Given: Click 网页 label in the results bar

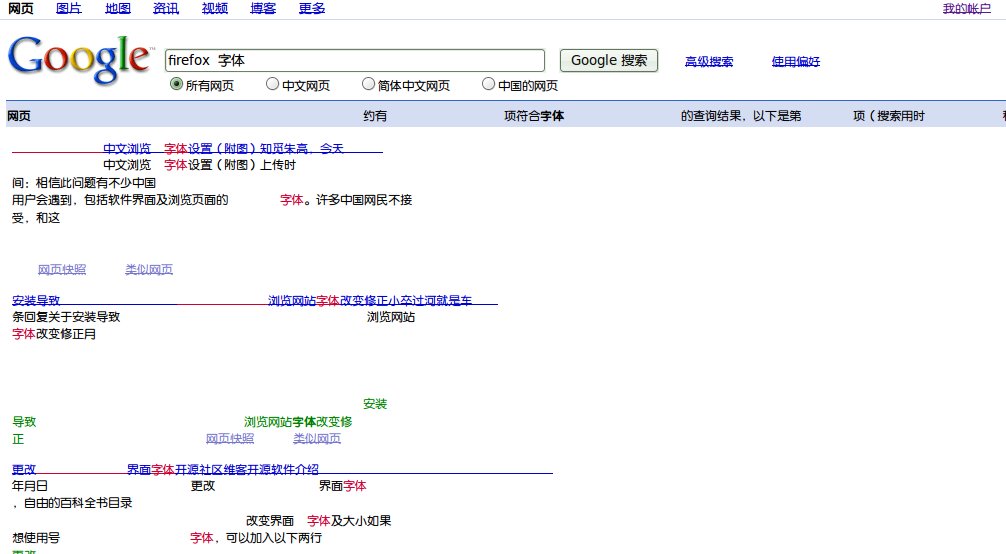Looking at the screenshot, I should pos(19,116).
